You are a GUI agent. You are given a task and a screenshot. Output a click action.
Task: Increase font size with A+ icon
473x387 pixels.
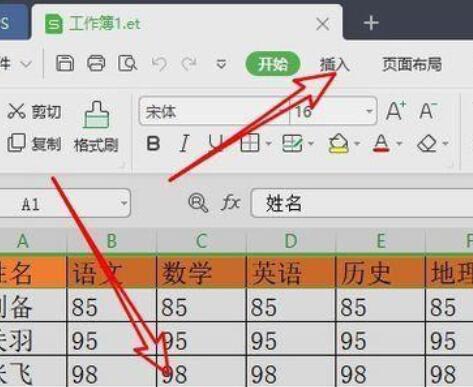click(396, 110)
